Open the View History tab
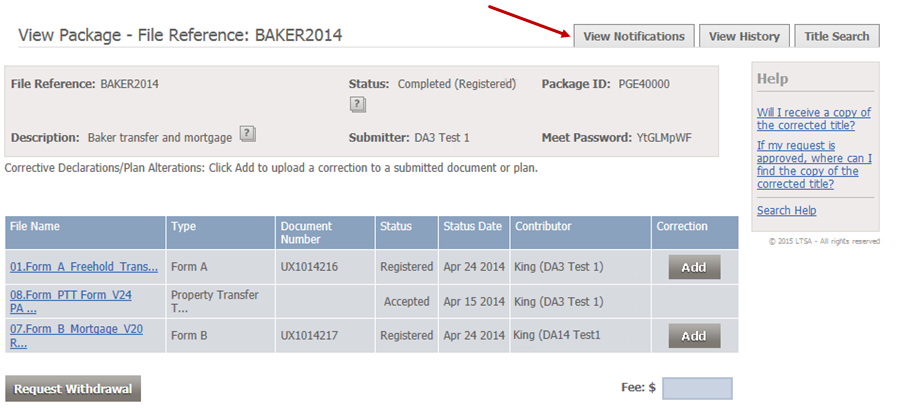899x408 pixels. 744,36
